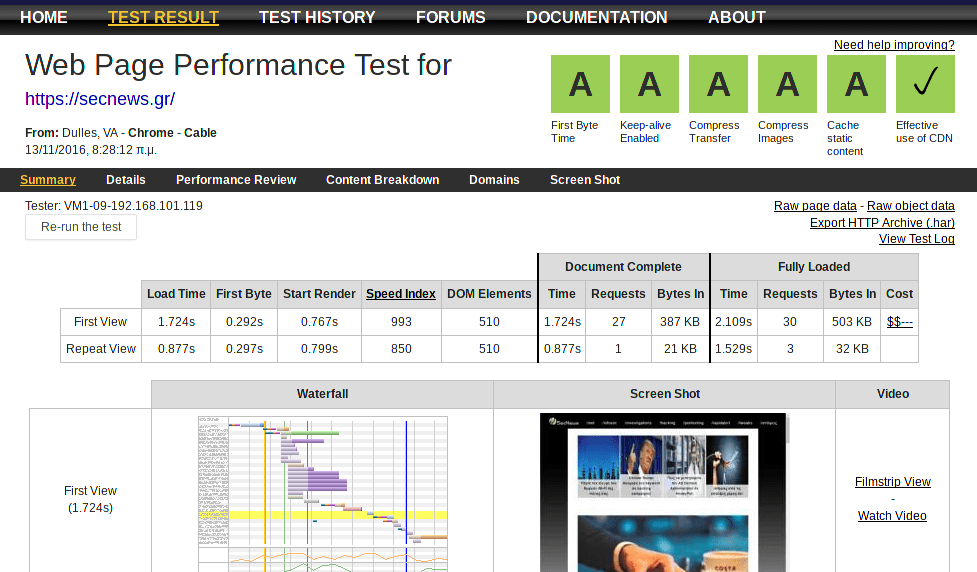This screenshot has height=572, width=977.
Task: Switch to the Performance Review tab
Action: 236,179
